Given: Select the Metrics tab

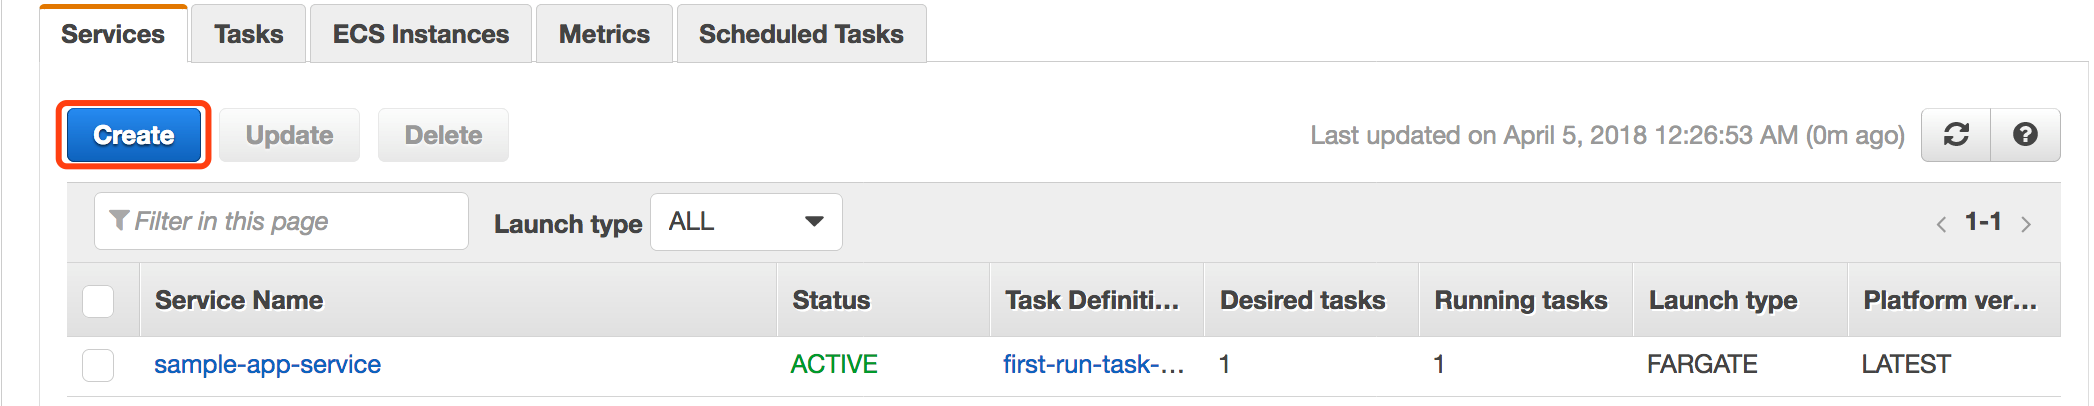Looking at the screenshot, I should (604, 34).
